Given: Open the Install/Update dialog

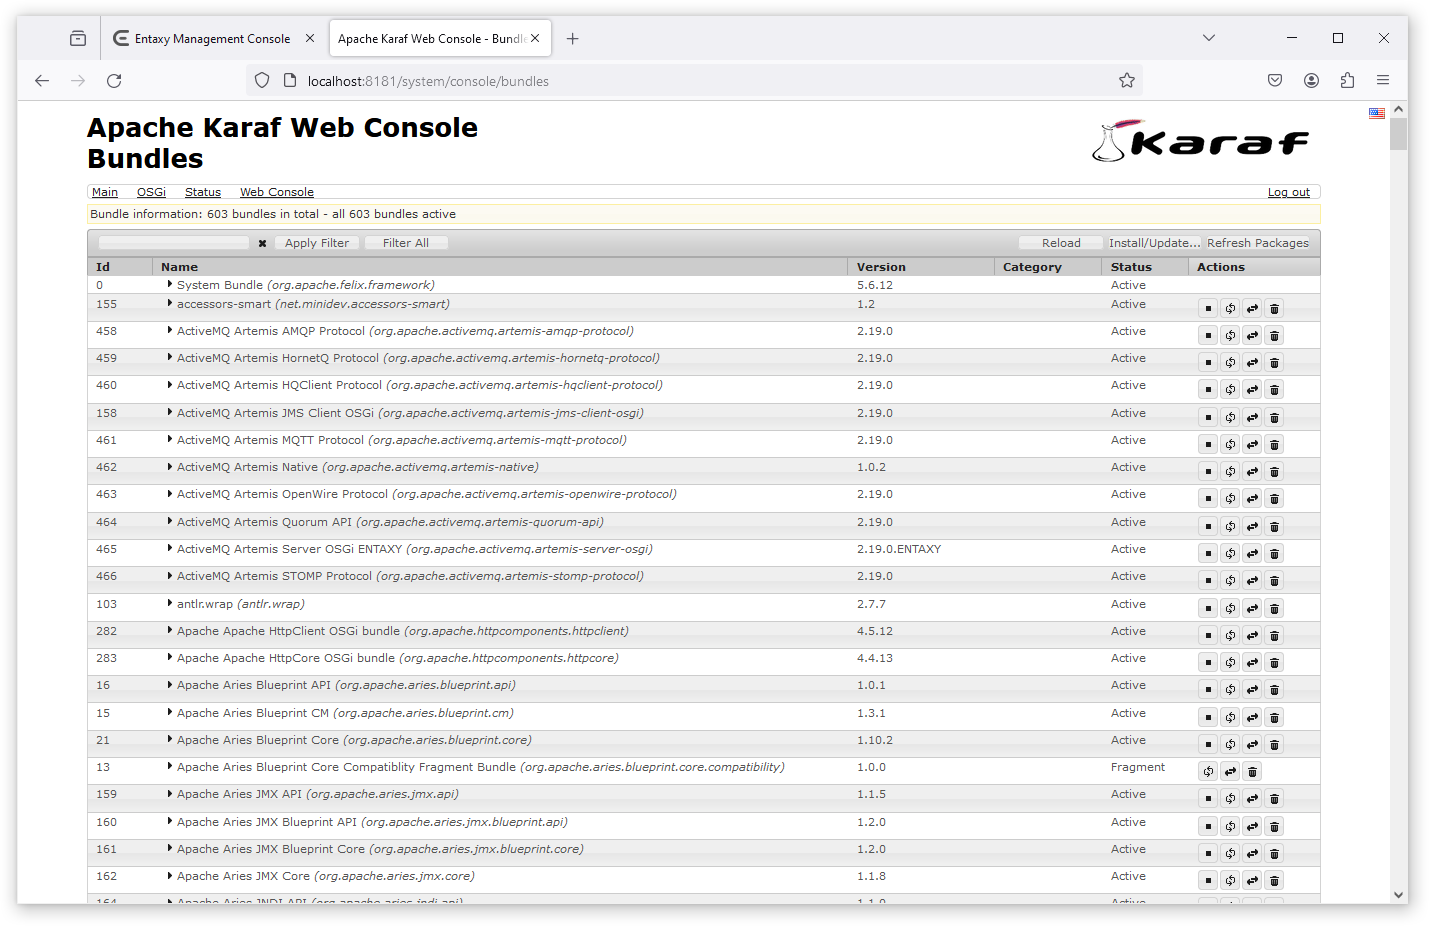Looking at the screenshot, I should 1155,242.
